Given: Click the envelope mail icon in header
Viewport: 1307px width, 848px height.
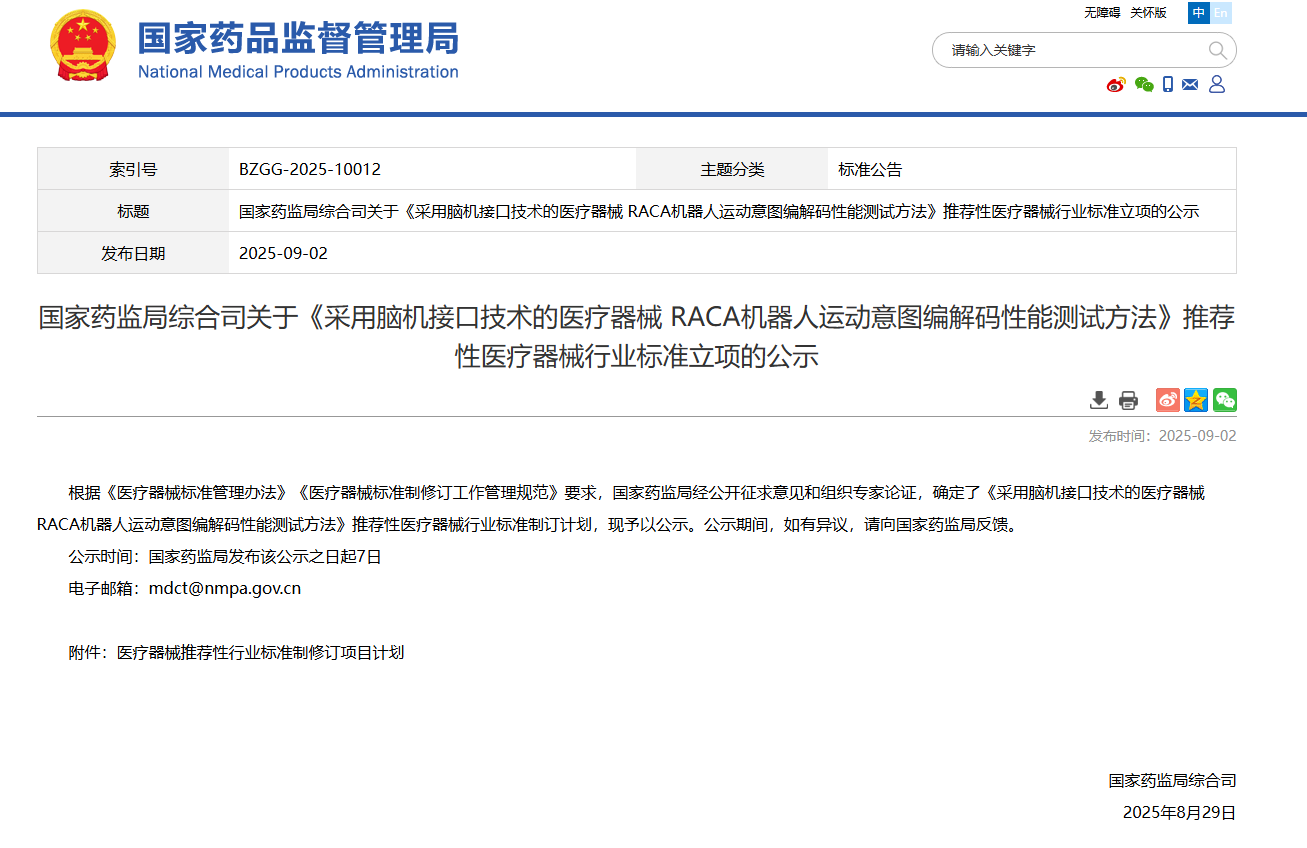Looking at the screenshot, I should [1190, 85].
